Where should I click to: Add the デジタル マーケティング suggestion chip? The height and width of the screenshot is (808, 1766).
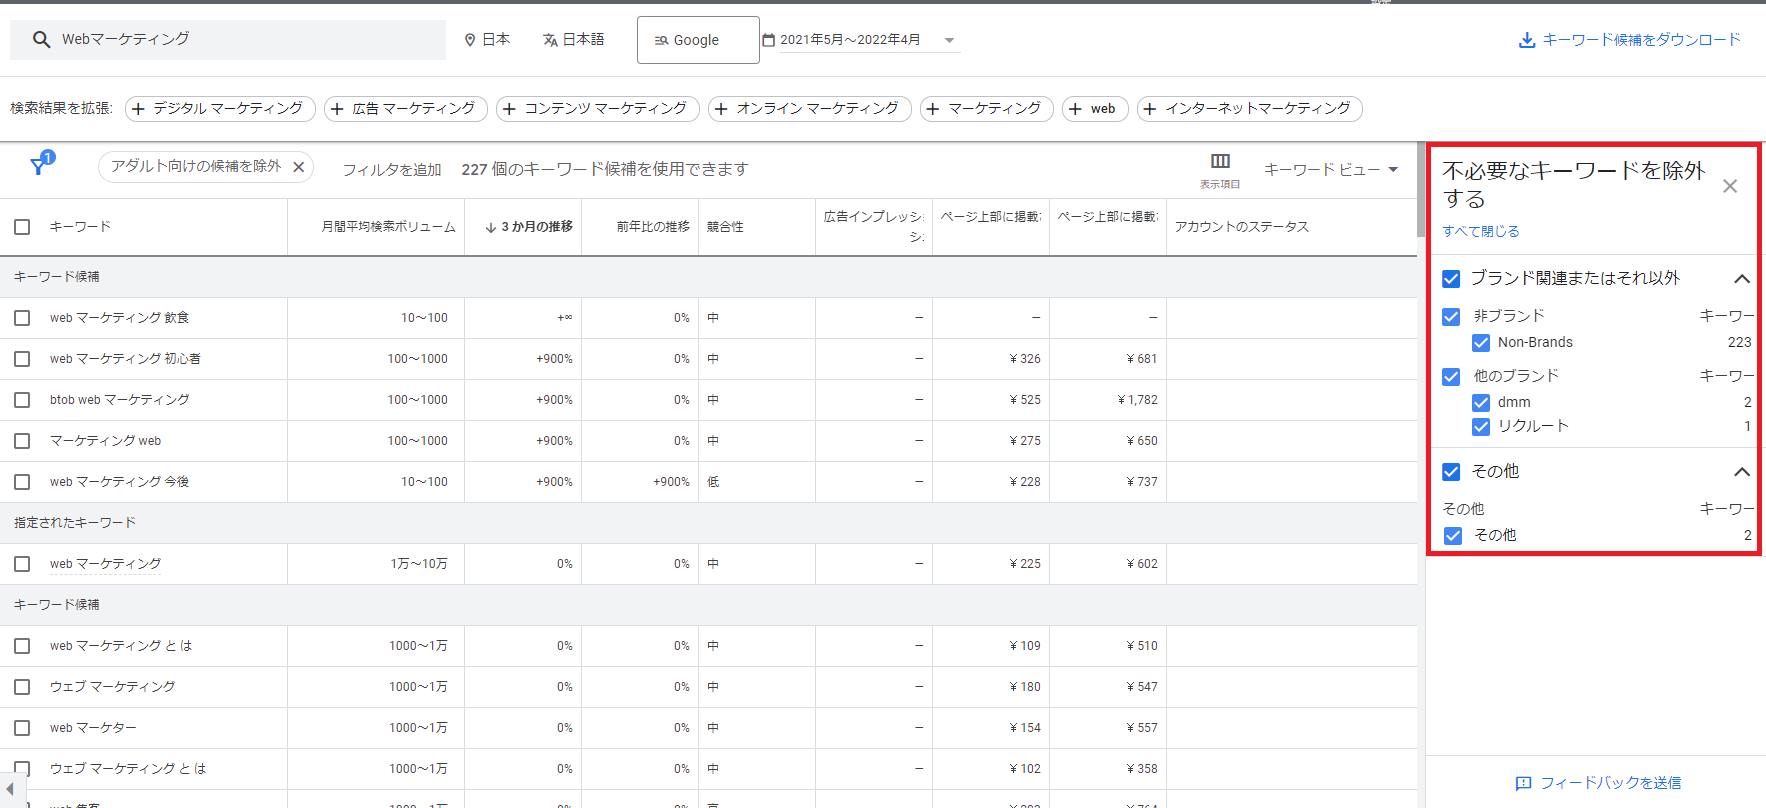point(220,109)
